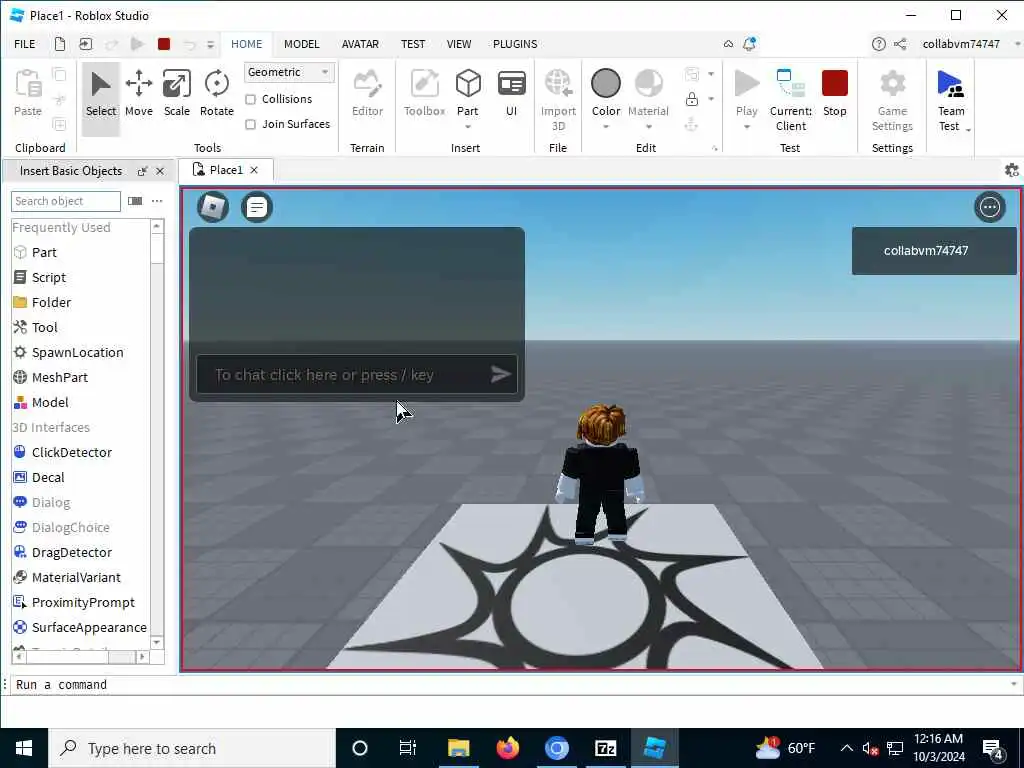
Task: Click the share icon near username
Action: tap(900, 44)
